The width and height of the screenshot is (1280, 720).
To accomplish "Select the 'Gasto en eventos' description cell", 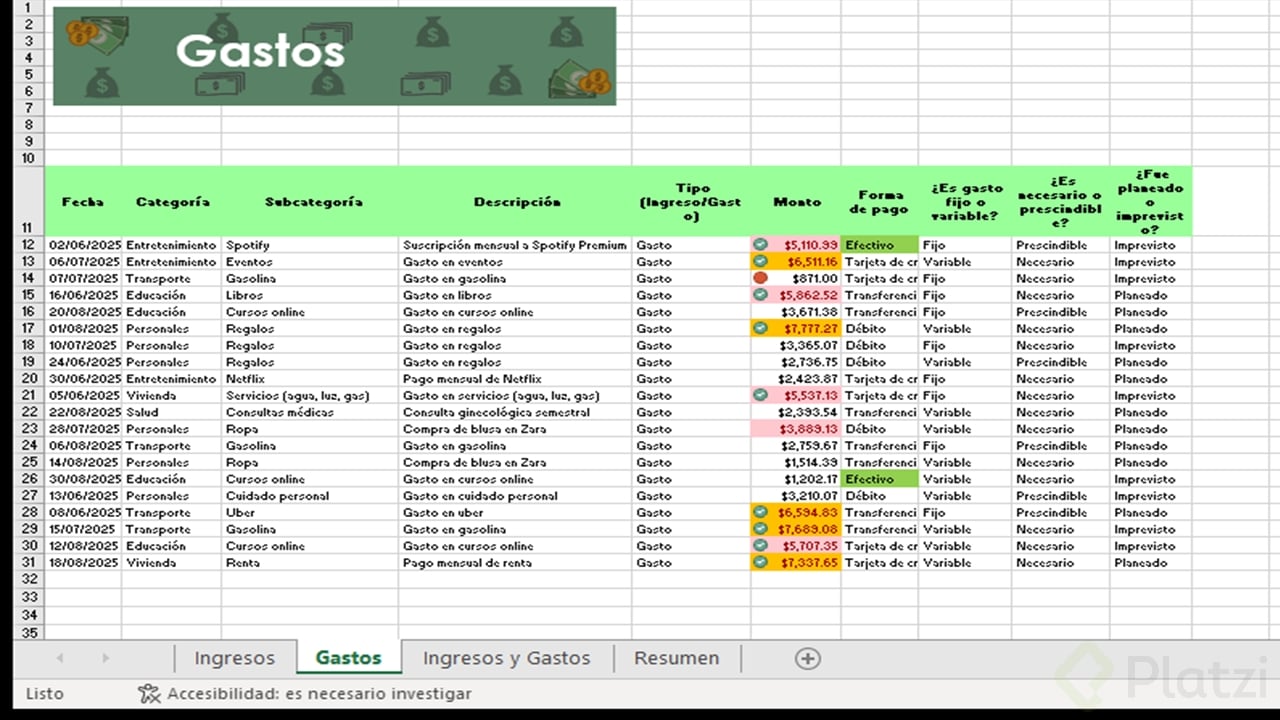I will [515, 262].
